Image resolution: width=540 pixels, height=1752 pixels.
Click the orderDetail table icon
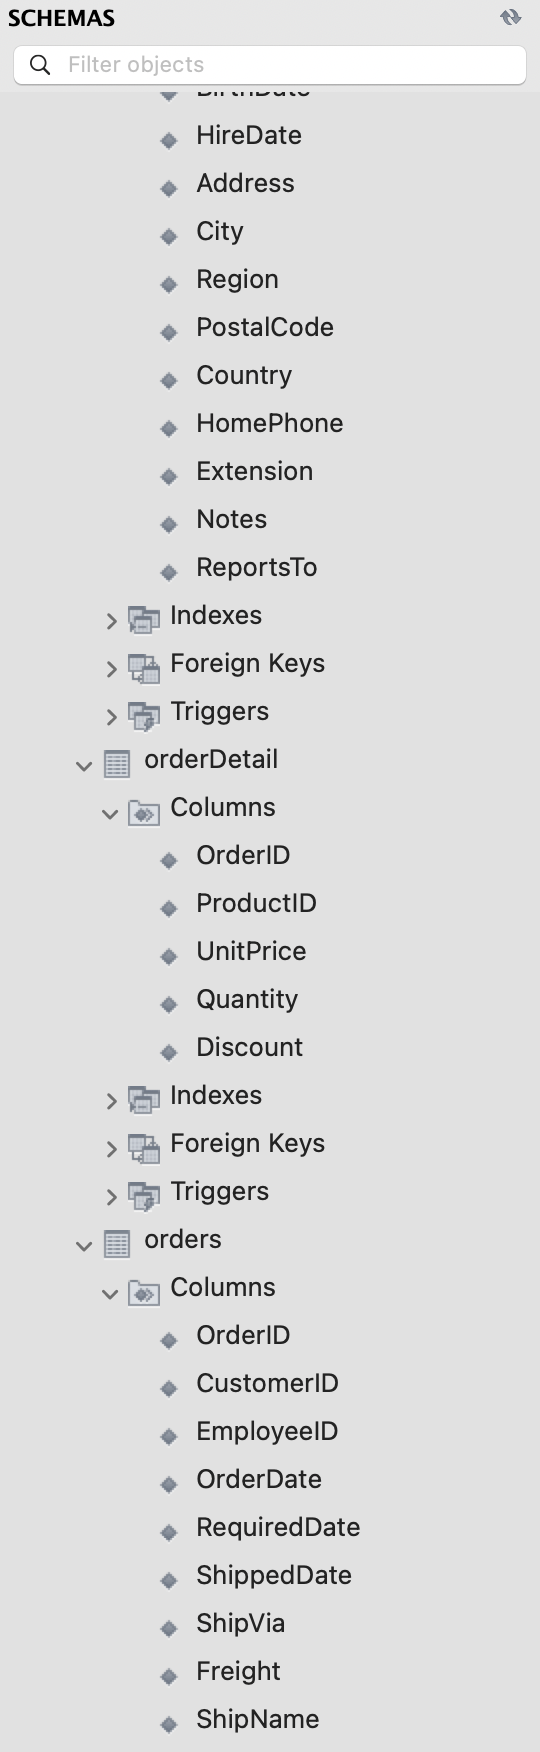pos(117,764)
